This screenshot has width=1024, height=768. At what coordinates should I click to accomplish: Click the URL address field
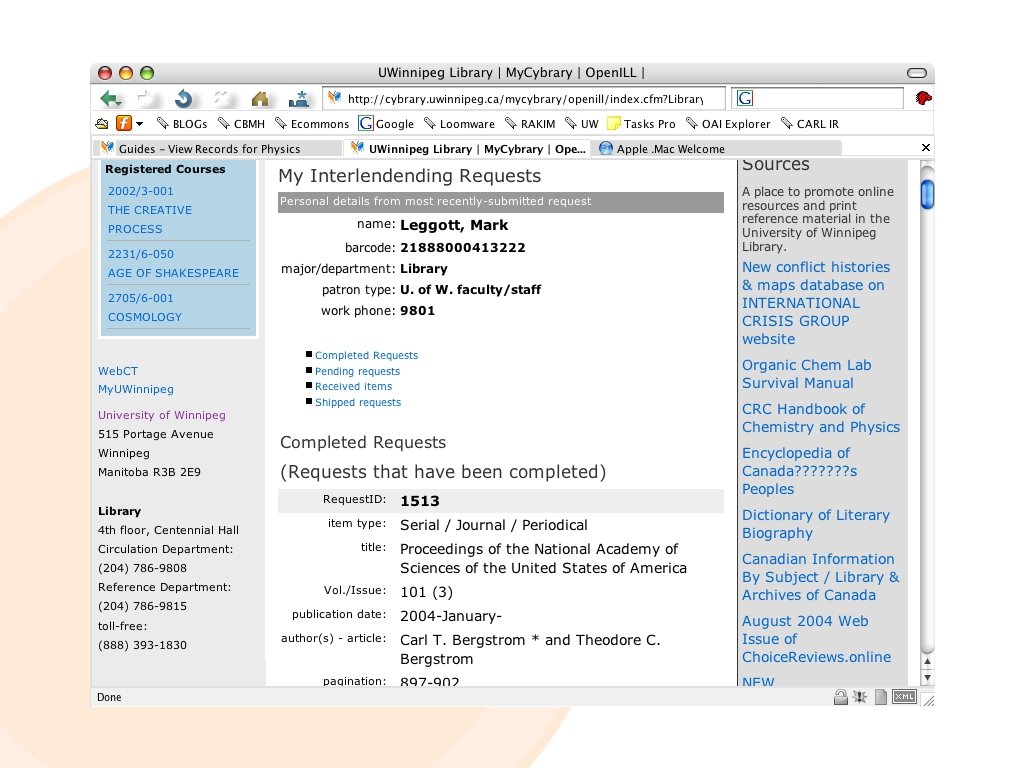click(524, 99)
